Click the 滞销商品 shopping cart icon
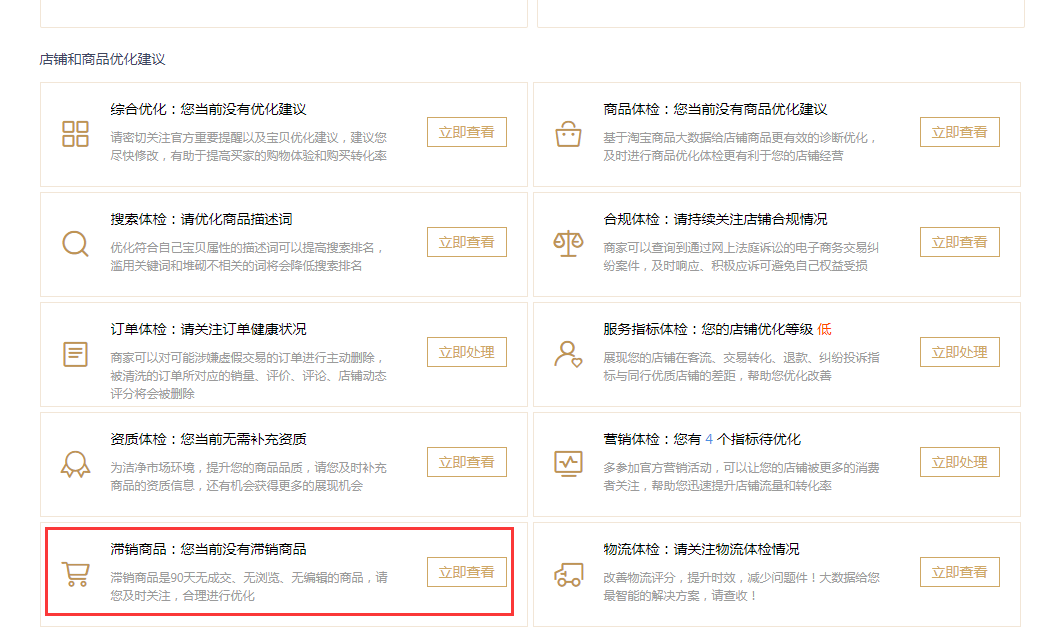1045x644 pixels. (75, 574)
